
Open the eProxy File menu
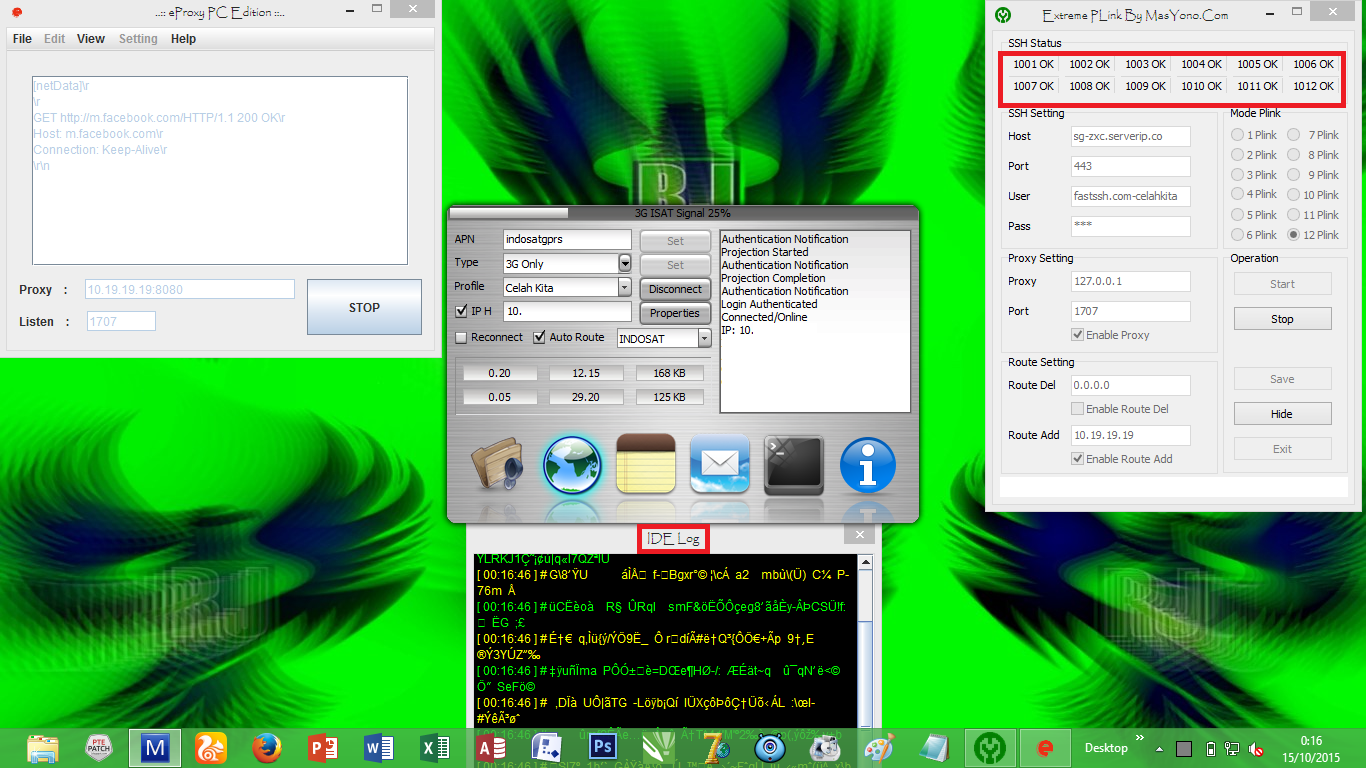(22, 39)
